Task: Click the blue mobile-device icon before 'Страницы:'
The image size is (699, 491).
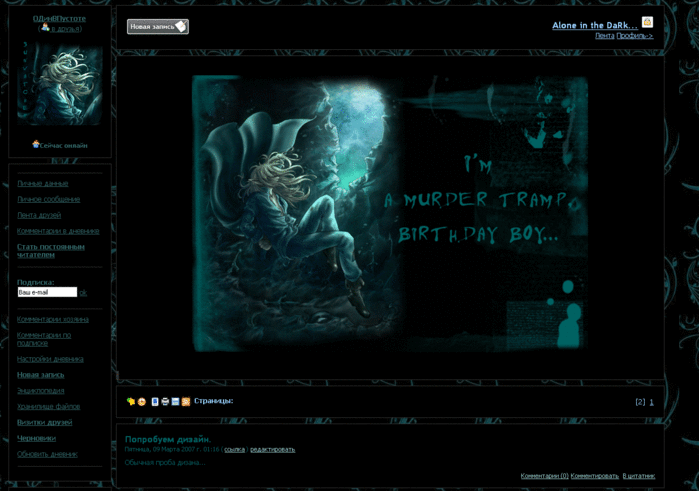Action: [x=155, y=402]
